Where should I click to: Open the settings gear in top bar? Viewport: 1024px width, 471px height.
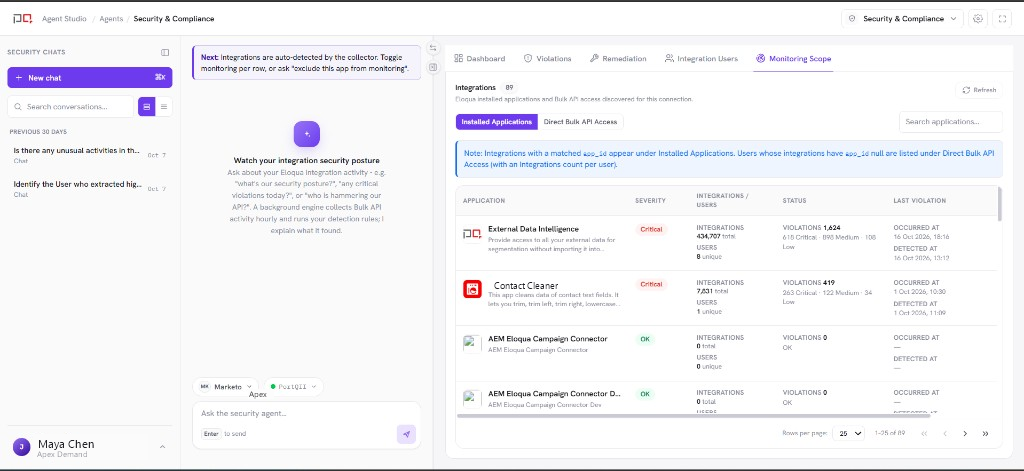pyautogui.click(x=978, y=19)
